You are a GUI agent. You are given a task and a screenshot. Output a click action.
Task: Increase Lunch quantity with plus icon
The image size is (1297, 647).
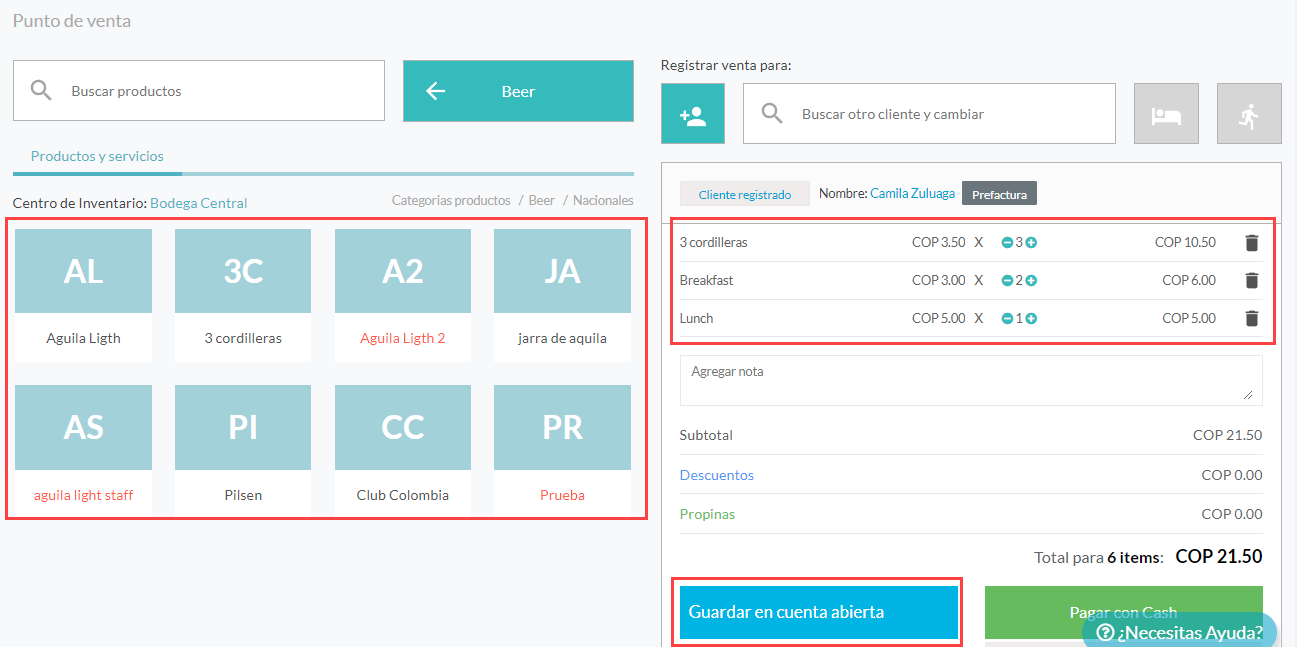click(1031, 319)
